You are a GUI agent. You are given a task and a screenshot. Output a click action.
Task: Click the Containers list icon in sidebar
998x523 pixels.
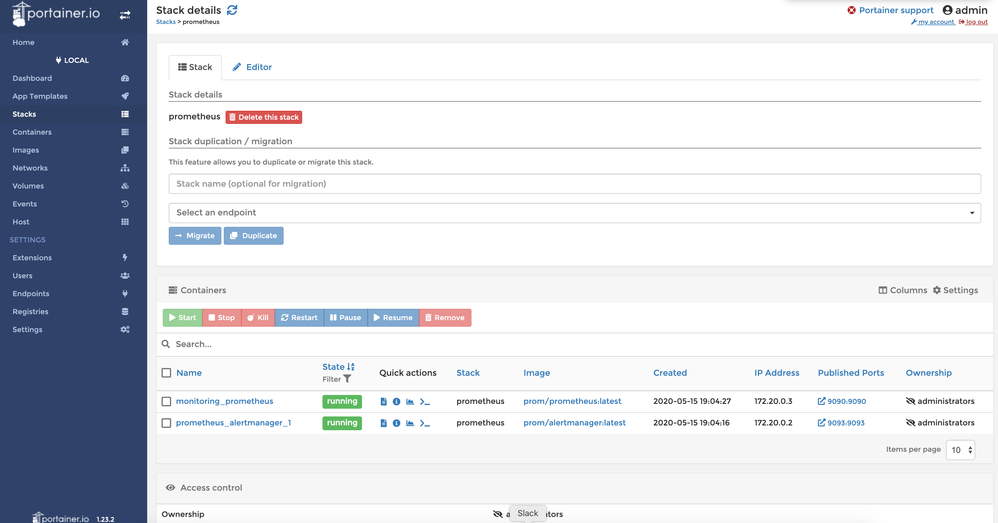125,132
